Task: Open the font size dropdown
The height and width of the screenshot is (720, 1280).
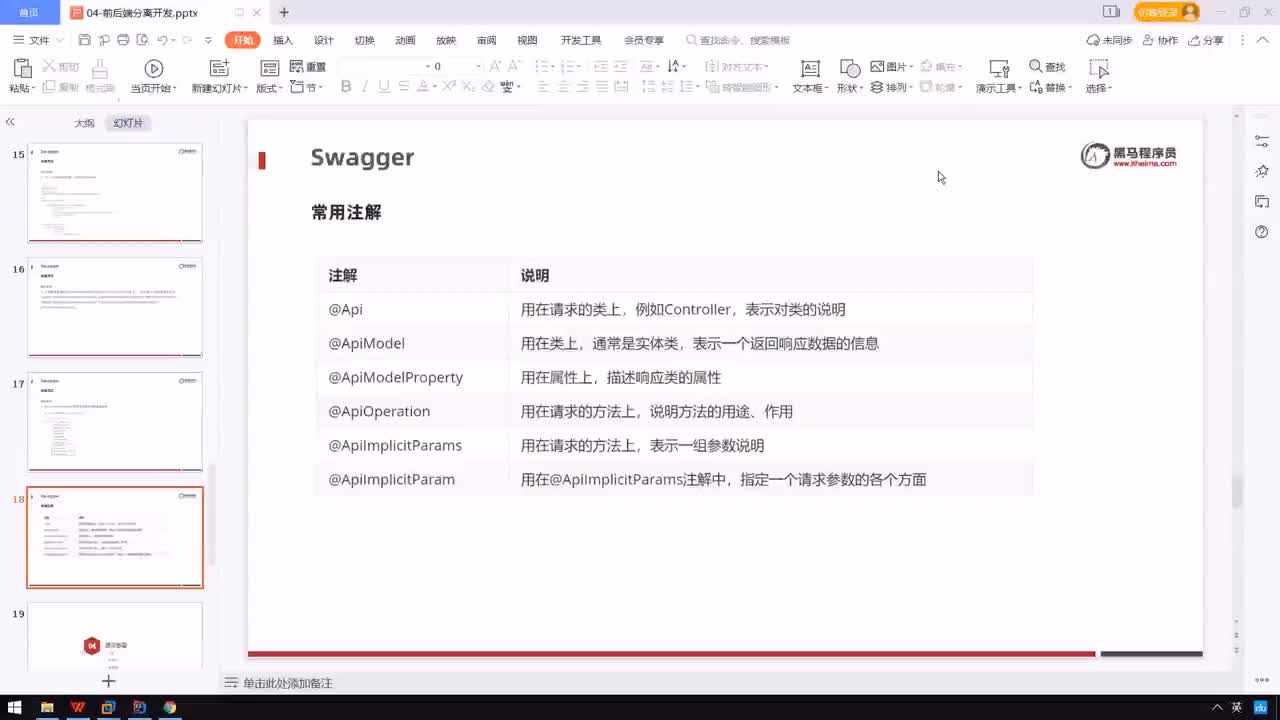Action: click(478, 67)
